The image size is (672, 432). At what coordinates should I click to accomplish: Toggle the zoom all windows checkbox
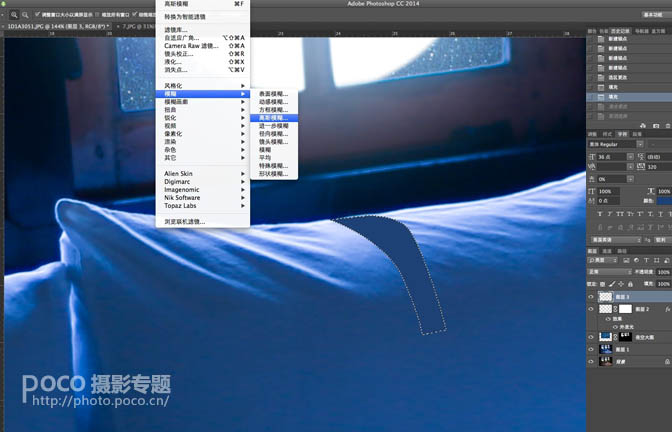(x=97, y=15)
